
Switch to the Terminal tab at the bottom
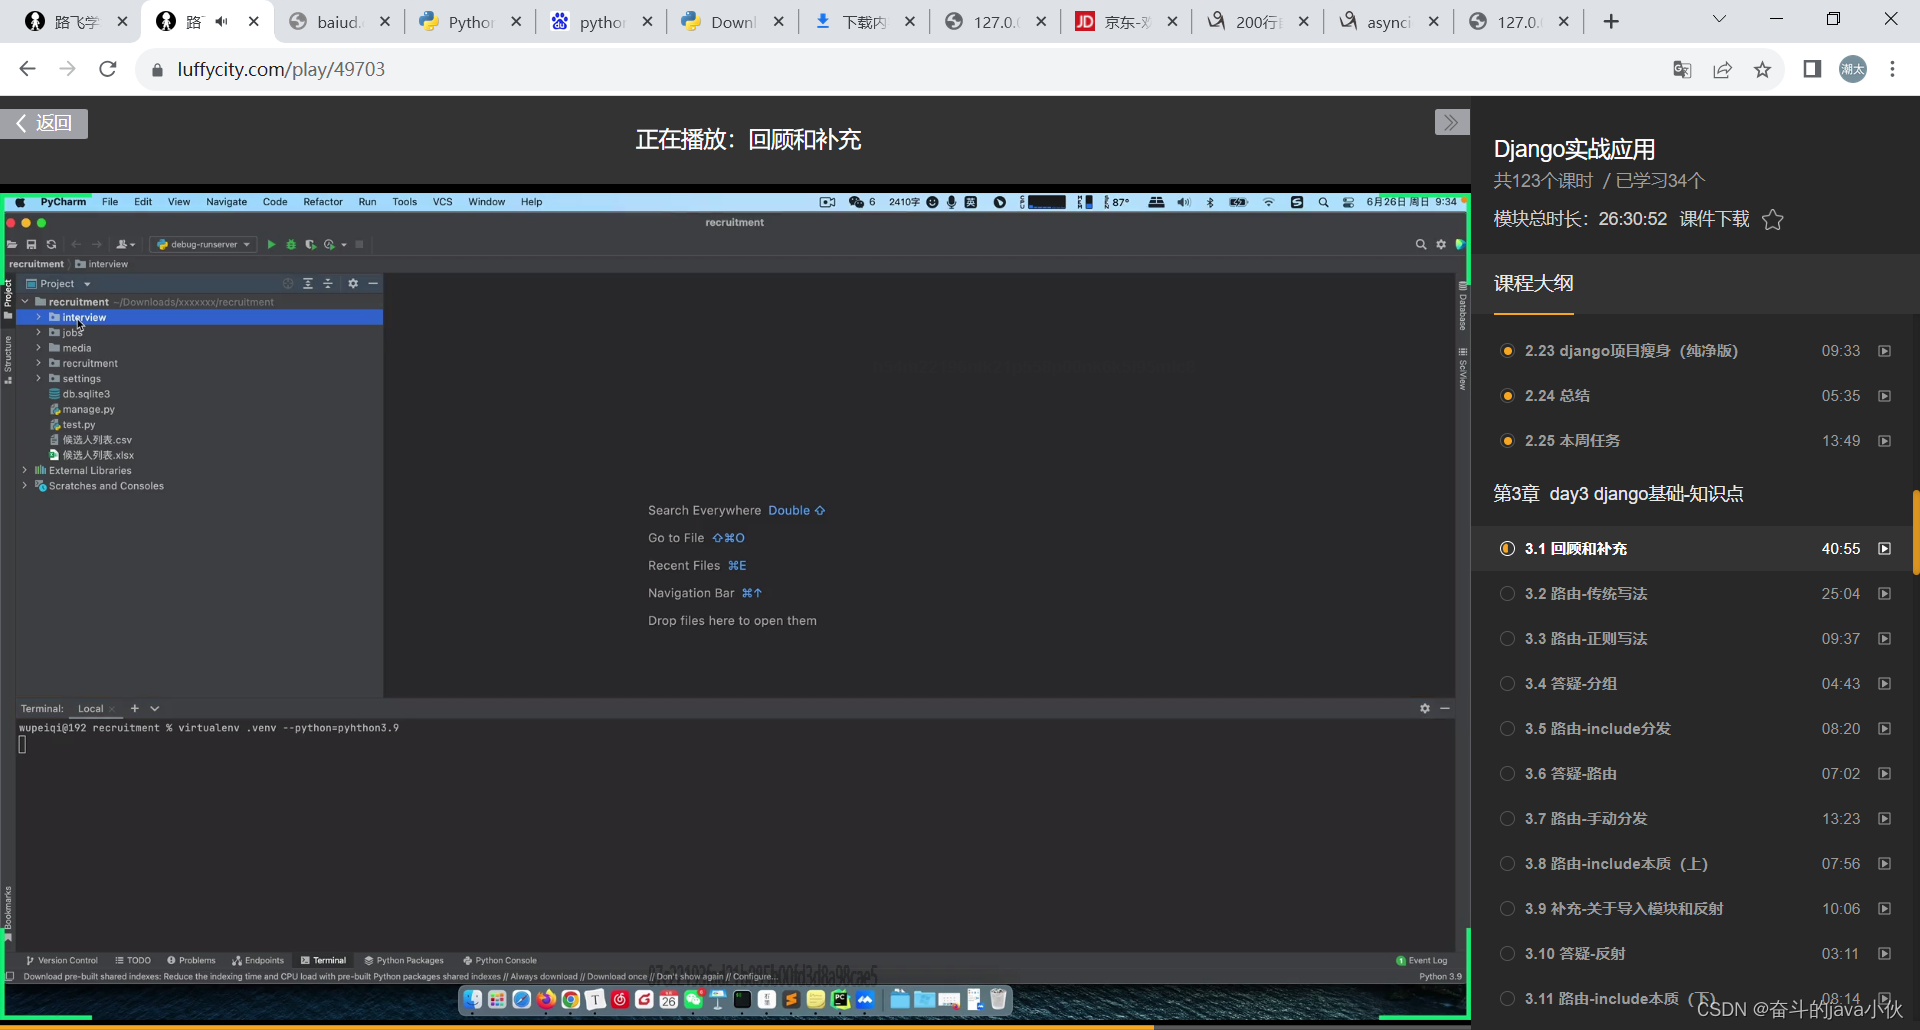coord(323,960)
